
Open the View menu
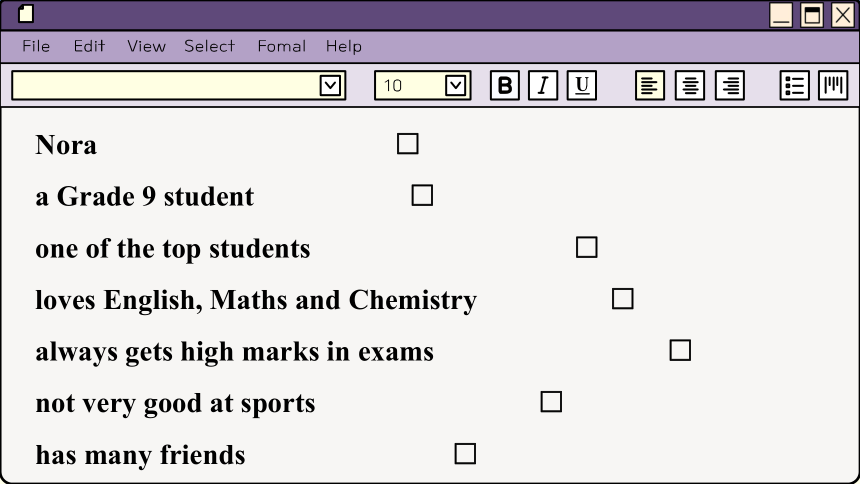point(146,46)
